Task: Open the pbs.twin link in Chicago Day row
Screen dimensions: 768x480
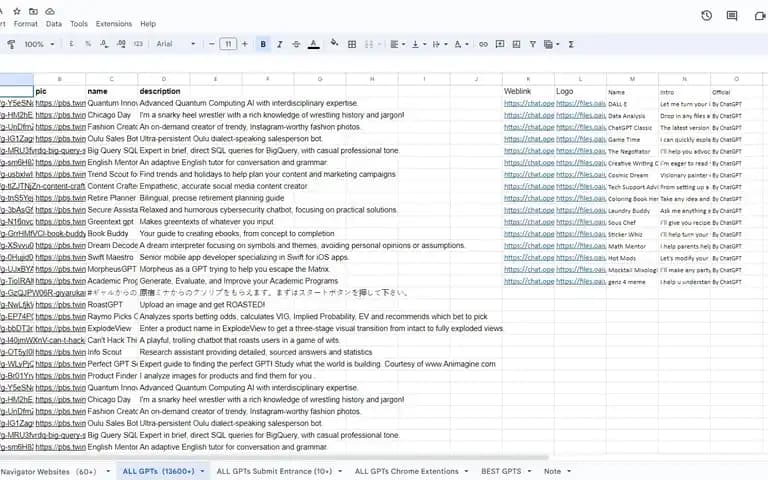Action: click(60, 115)
